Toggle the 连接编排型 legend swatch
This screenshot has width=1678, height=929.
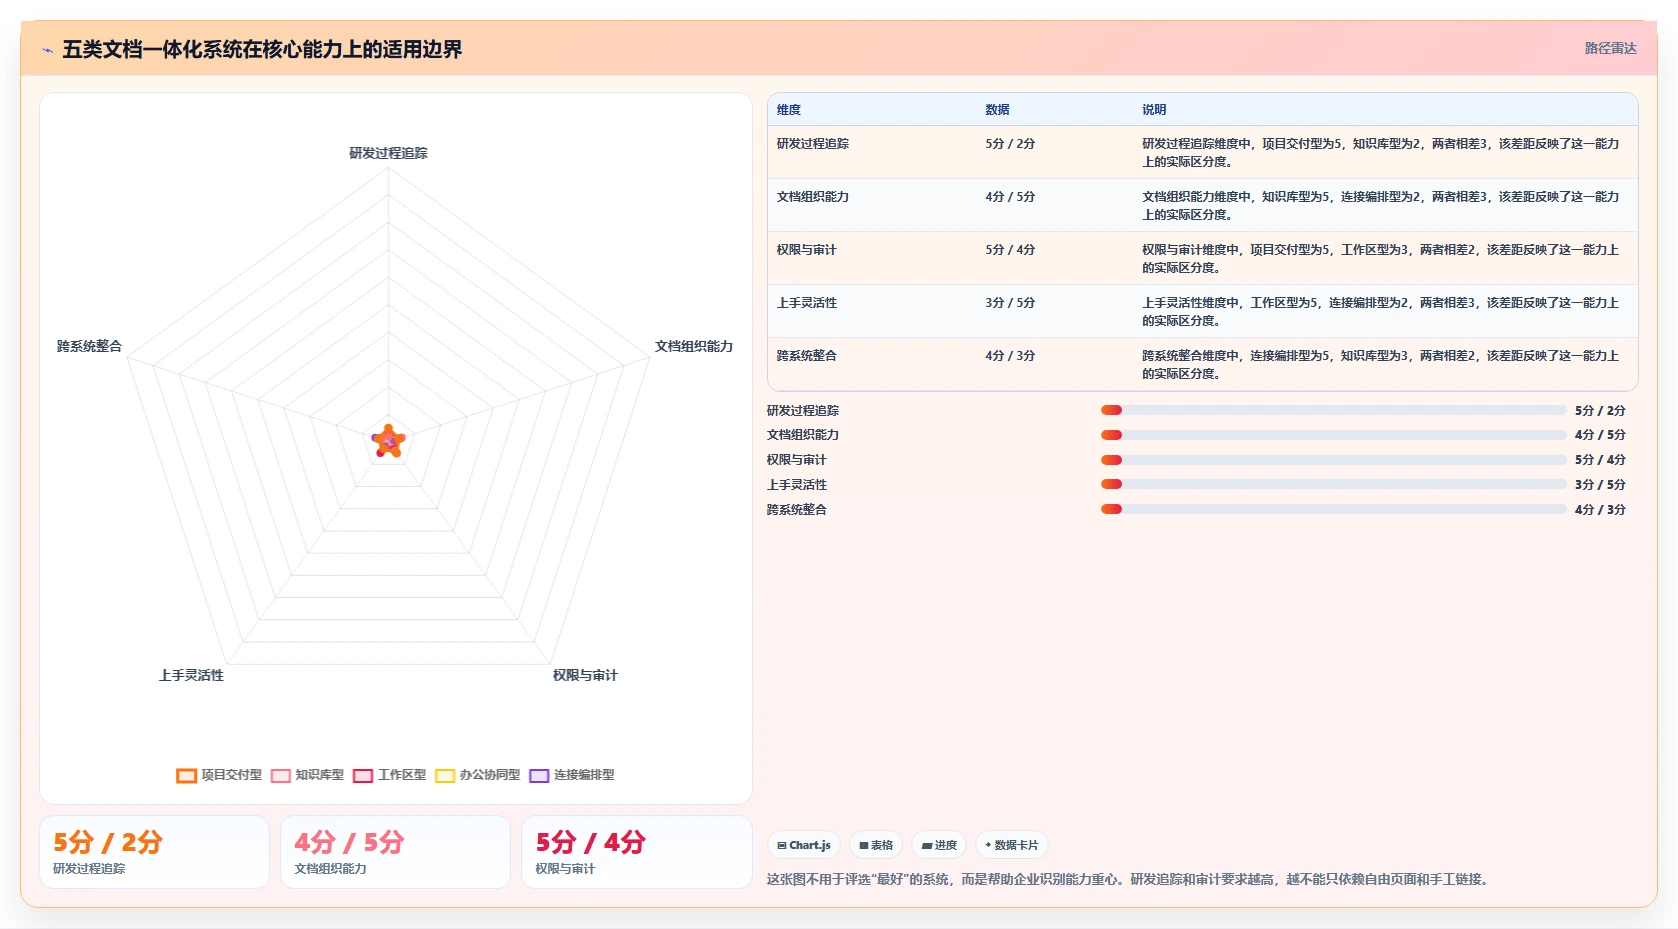[x=539, y=775]
